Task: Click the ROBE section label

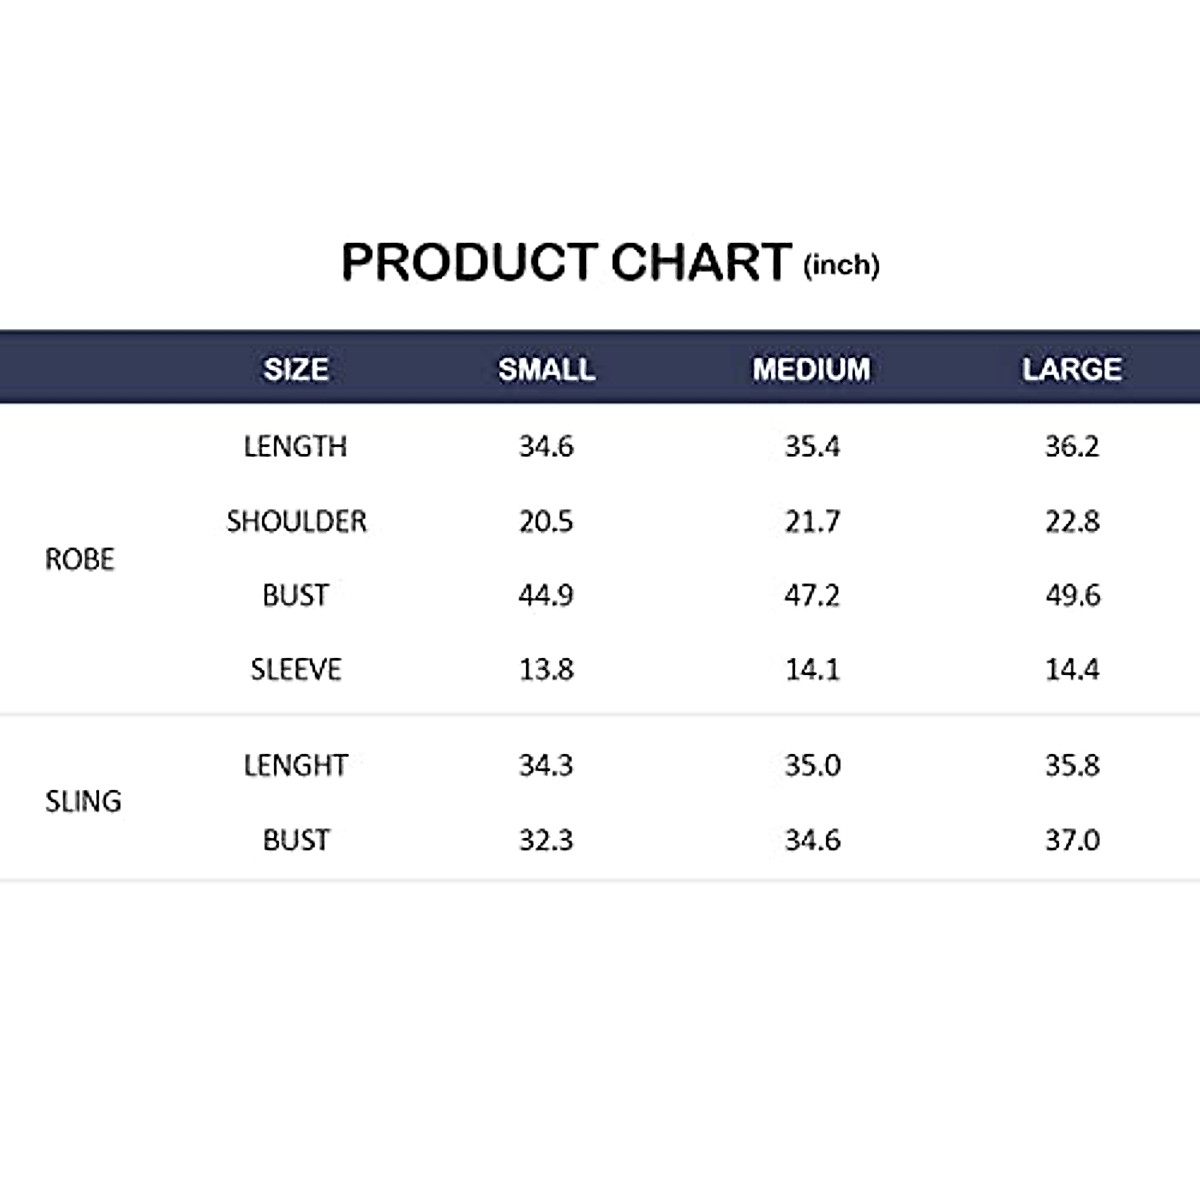Action: point(80,559)
